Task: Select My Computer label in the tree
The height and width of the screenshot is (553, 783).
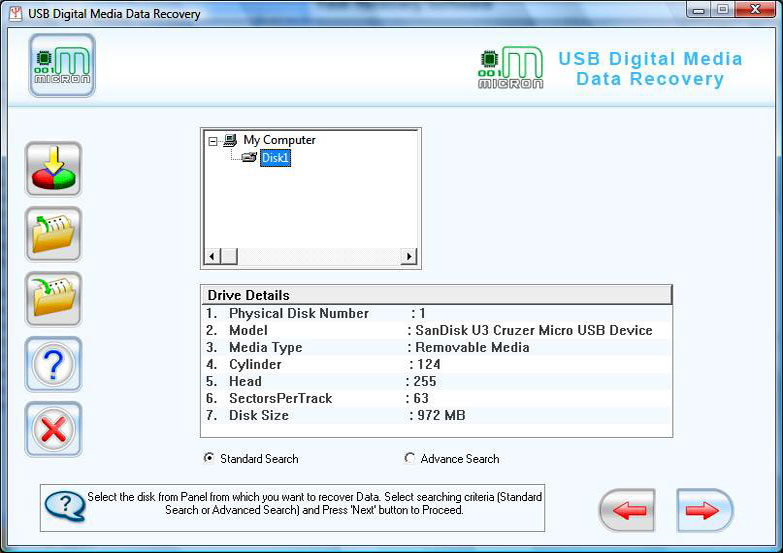Action: 279,140
